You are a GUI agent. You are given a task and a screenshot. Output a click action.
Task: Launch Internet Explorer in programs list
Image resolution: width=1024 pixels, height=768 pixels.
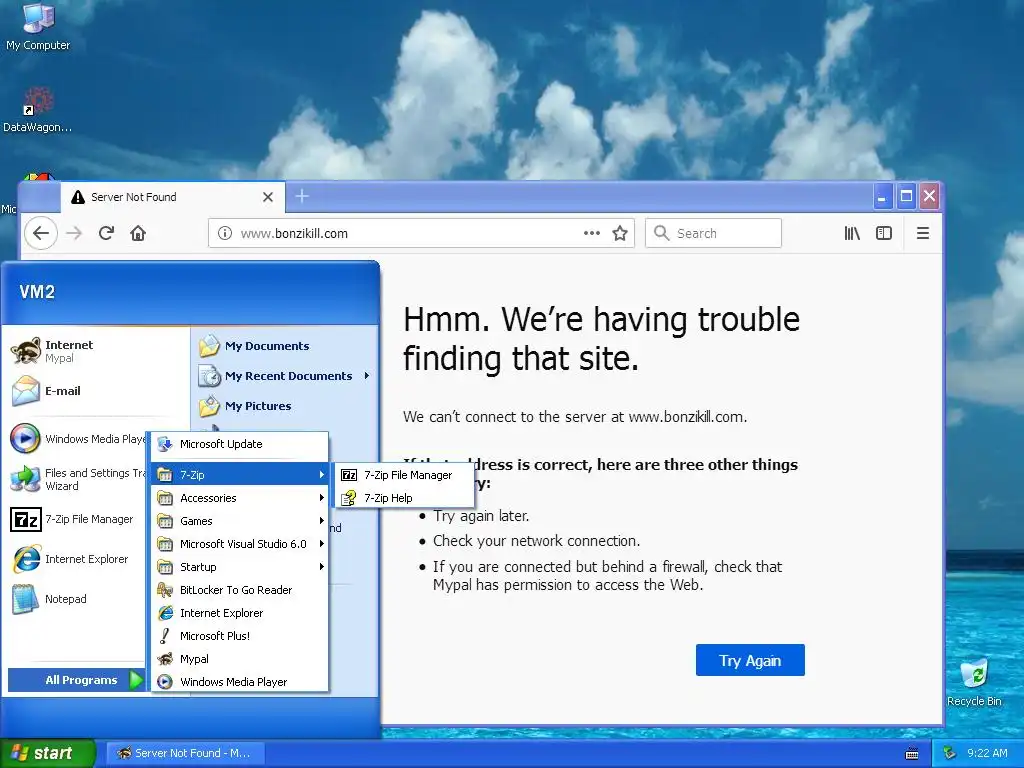coord(240,613)
